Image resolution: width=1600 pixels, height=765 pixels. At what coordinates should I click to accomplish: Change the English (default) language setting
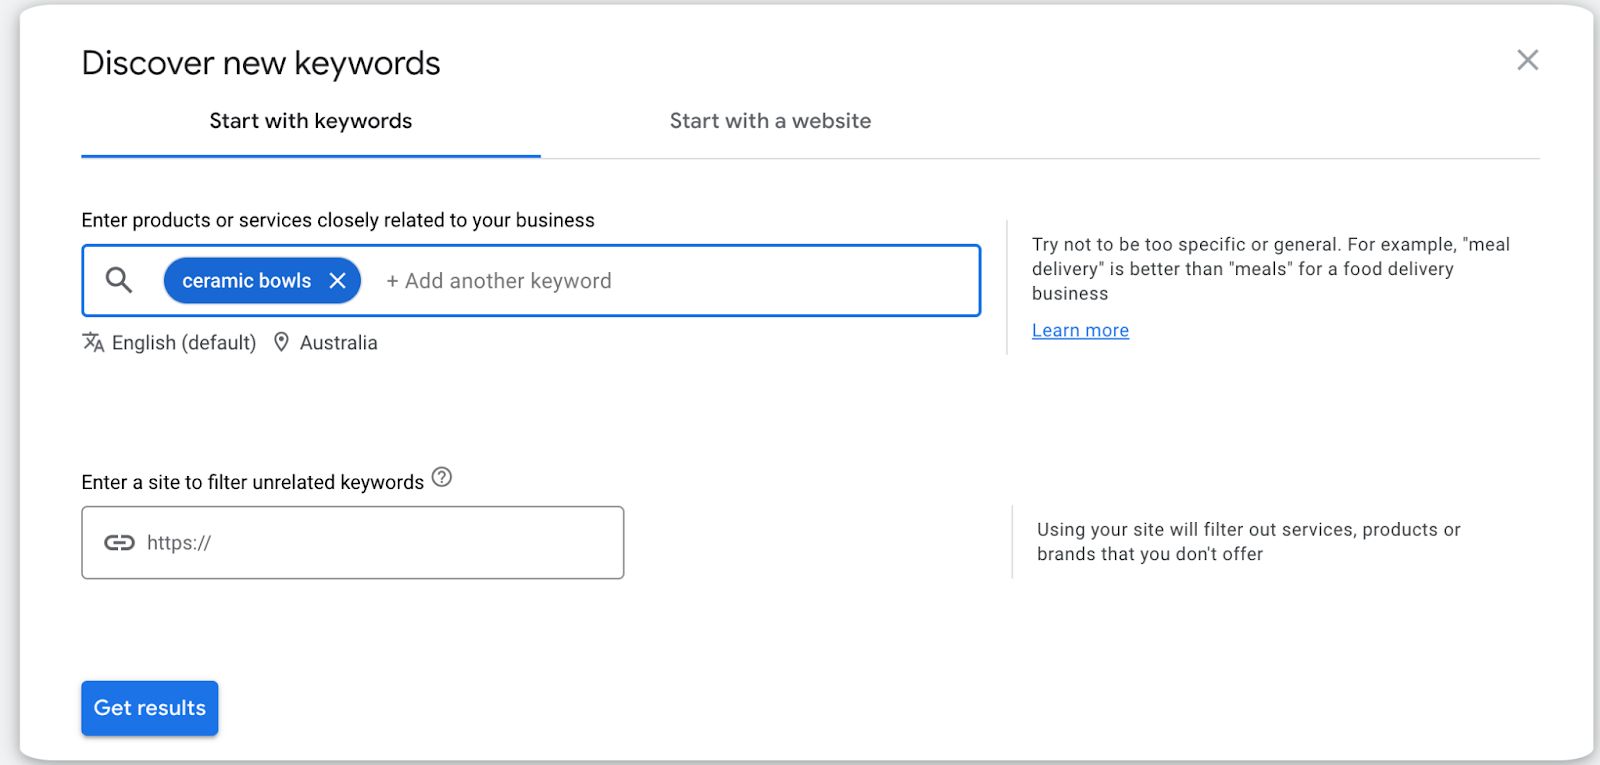184,343
